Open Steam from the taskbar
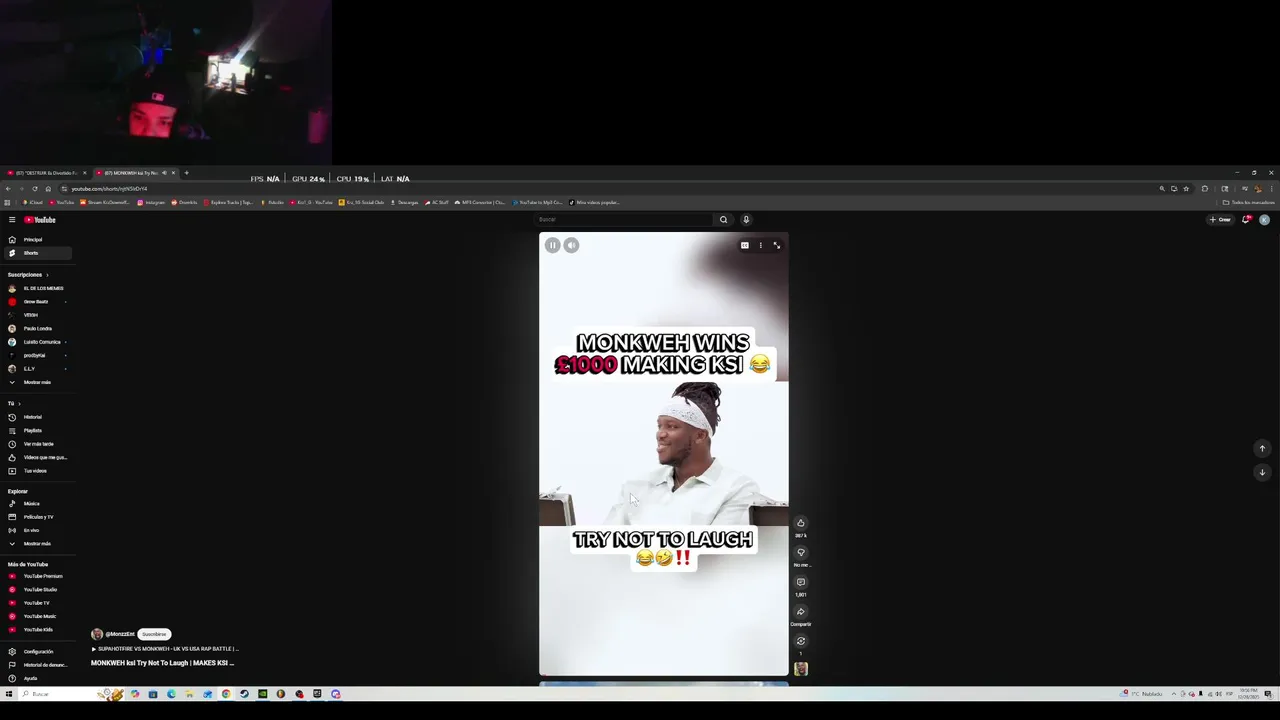The height and width of the screenshot is (720, 1280). click(x=244, y=694)
